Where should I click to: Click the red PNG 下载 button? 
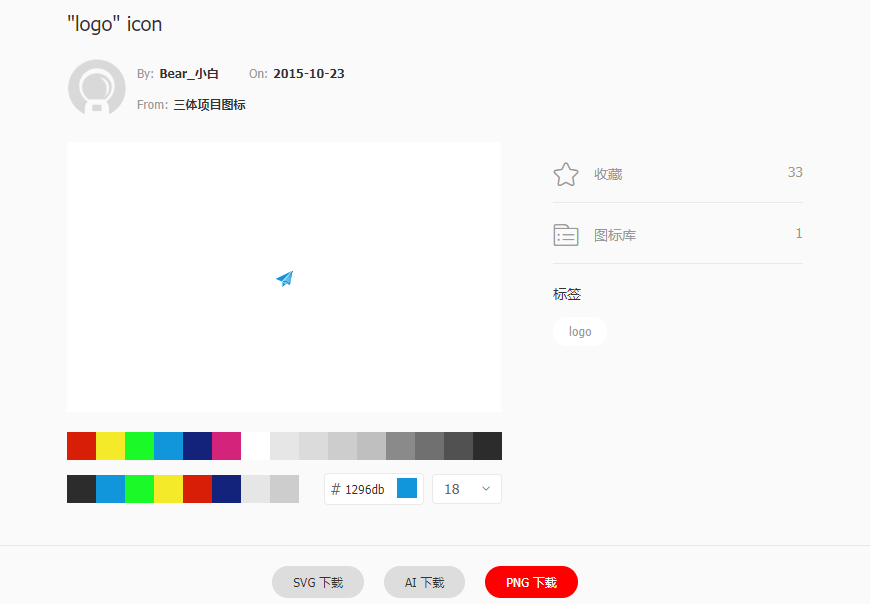[532, 582]
